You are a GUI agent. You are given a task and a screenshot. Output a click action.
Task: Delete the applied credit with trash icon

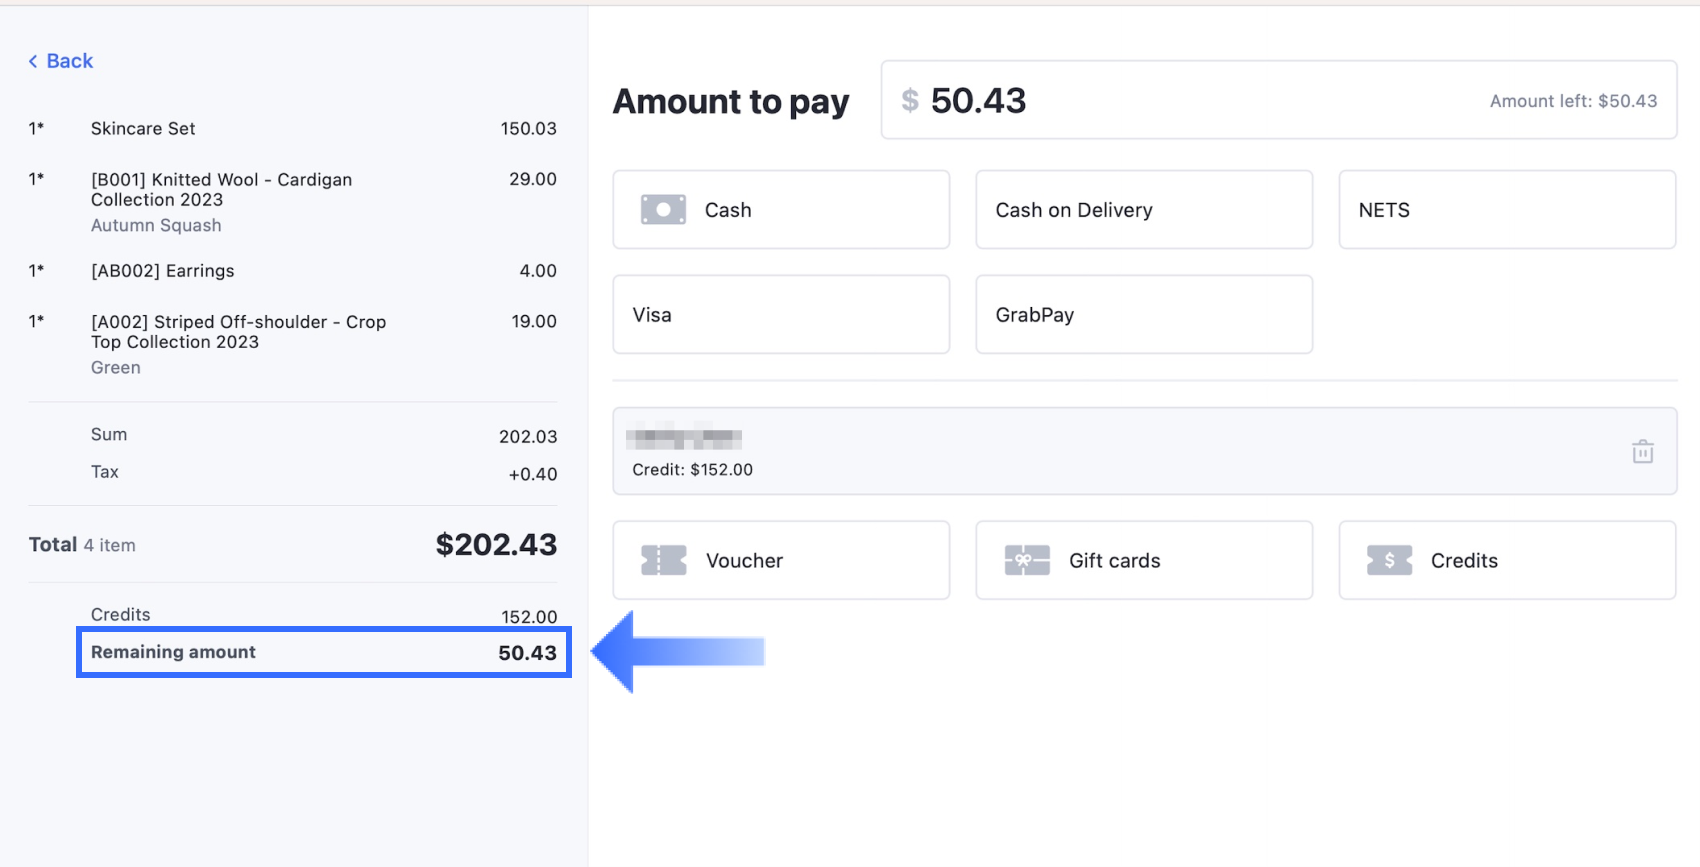pos(1642,452)
